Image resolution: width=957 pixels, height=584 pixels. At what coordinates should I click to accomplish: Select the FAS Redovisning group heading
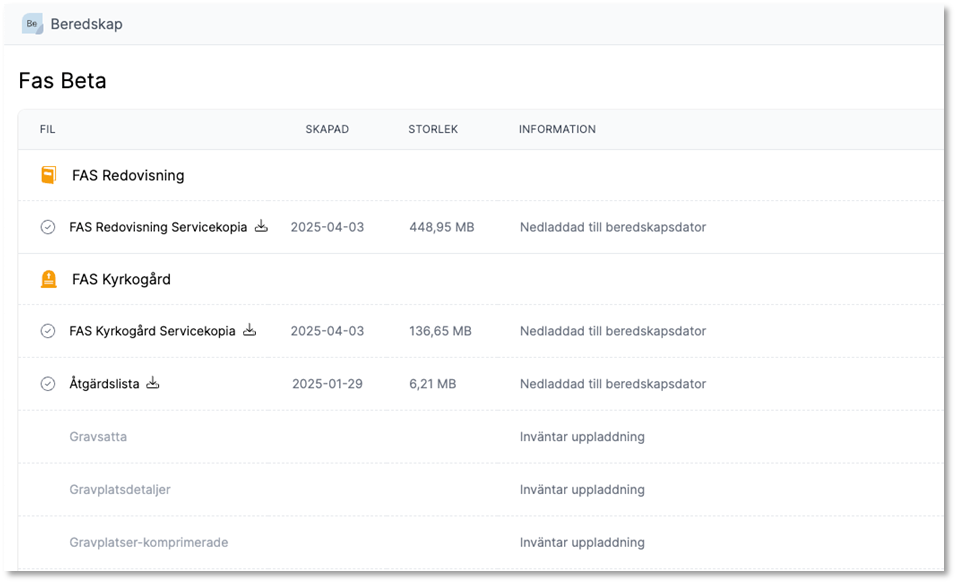pos(128,175)
